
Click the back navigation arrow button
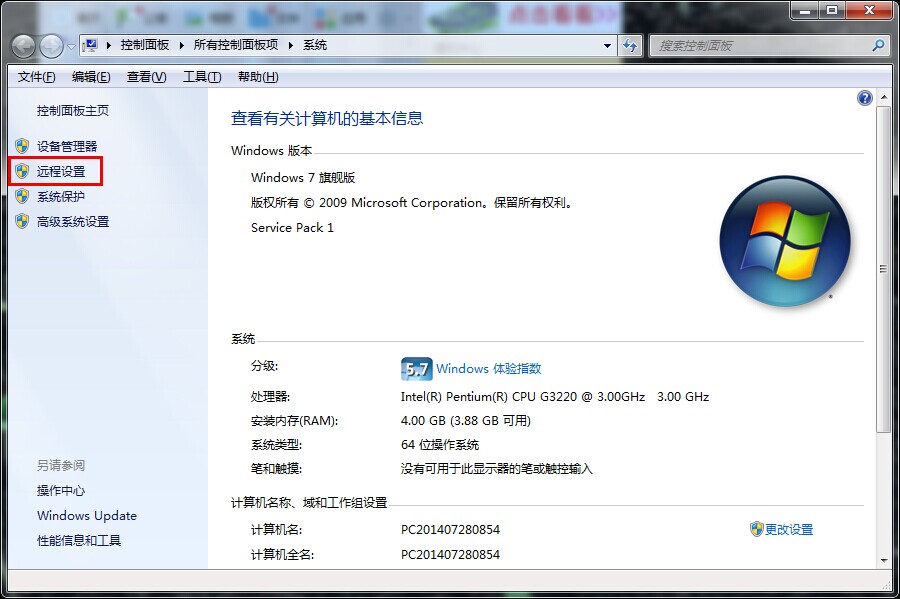pos(24,46)
